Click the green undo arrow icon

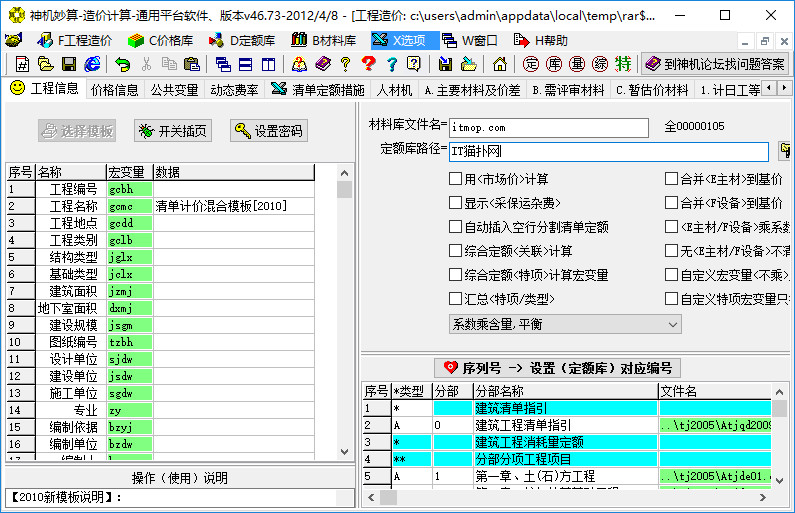(122, 63)
